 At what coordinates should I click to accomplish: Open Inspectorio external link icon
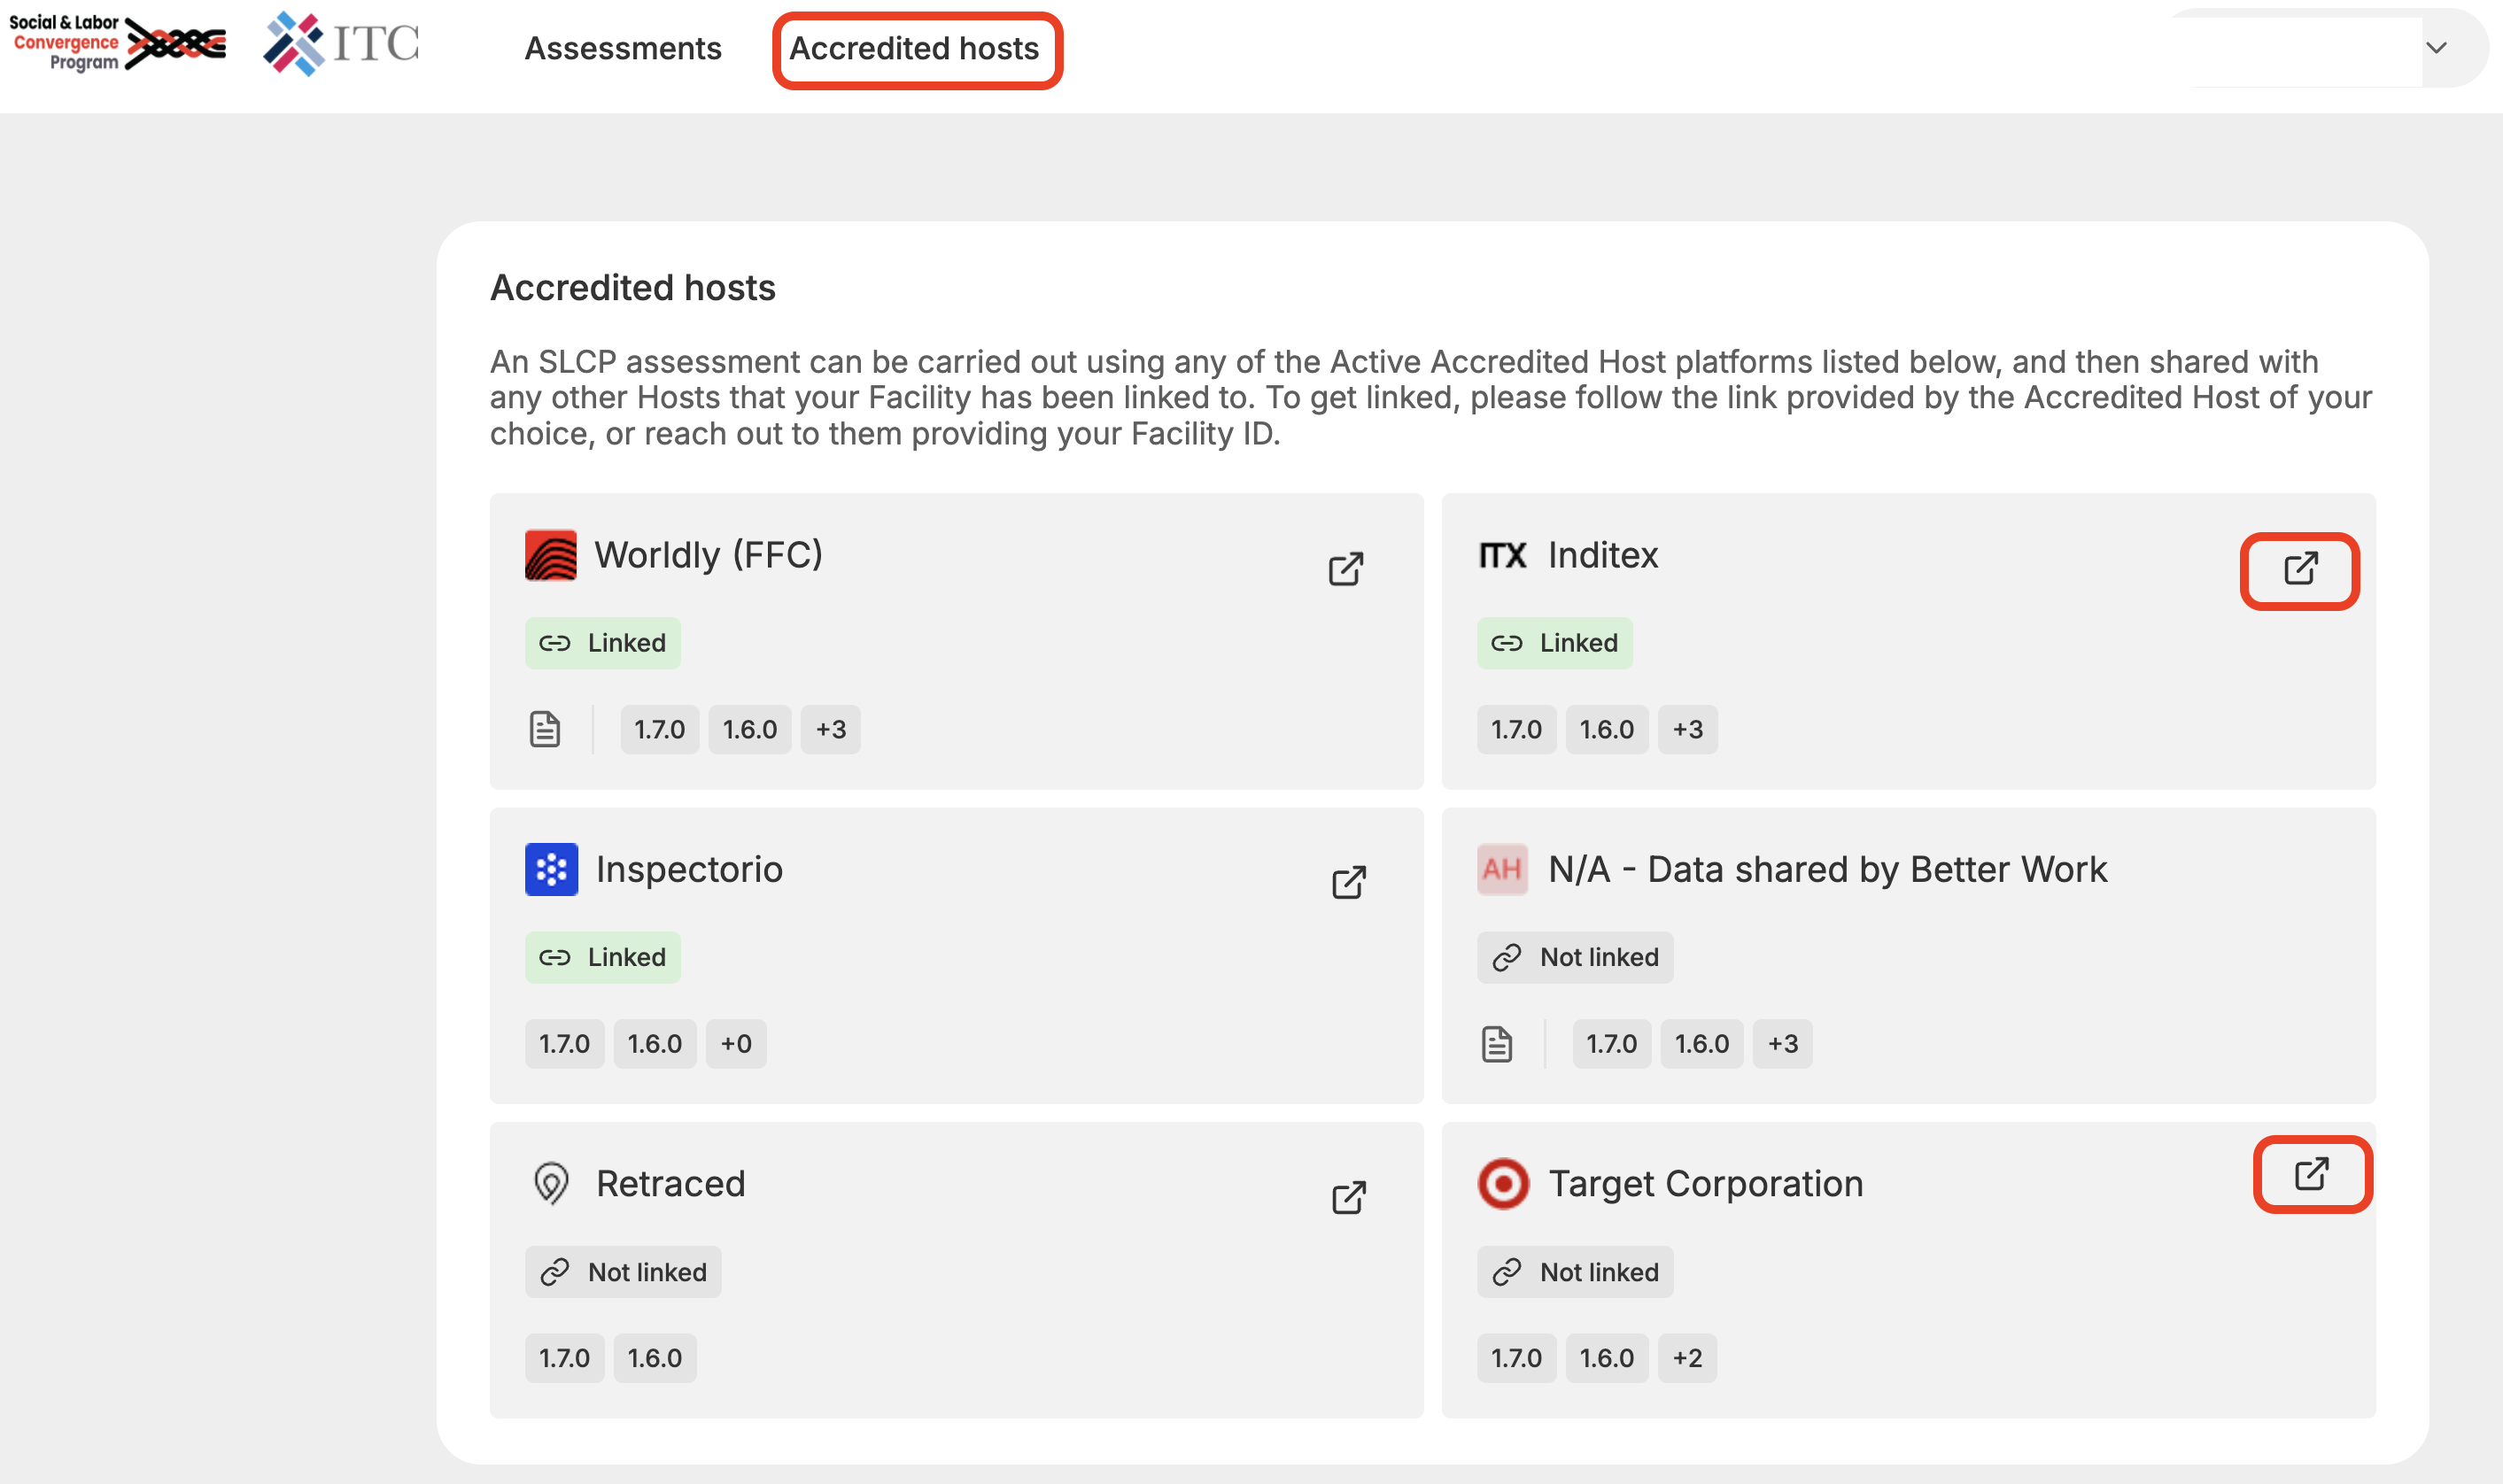click(1348, 883)
